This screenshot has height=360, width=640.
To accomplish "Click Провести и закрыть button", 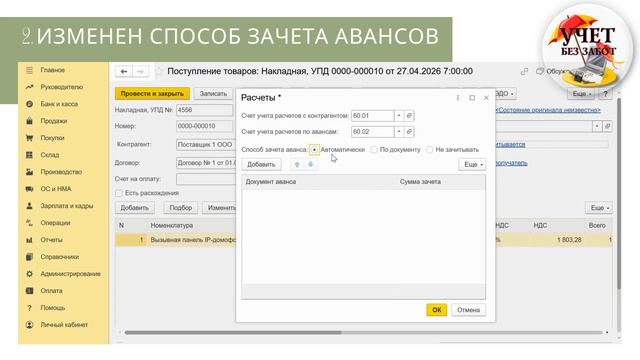I will coord(152,94).
